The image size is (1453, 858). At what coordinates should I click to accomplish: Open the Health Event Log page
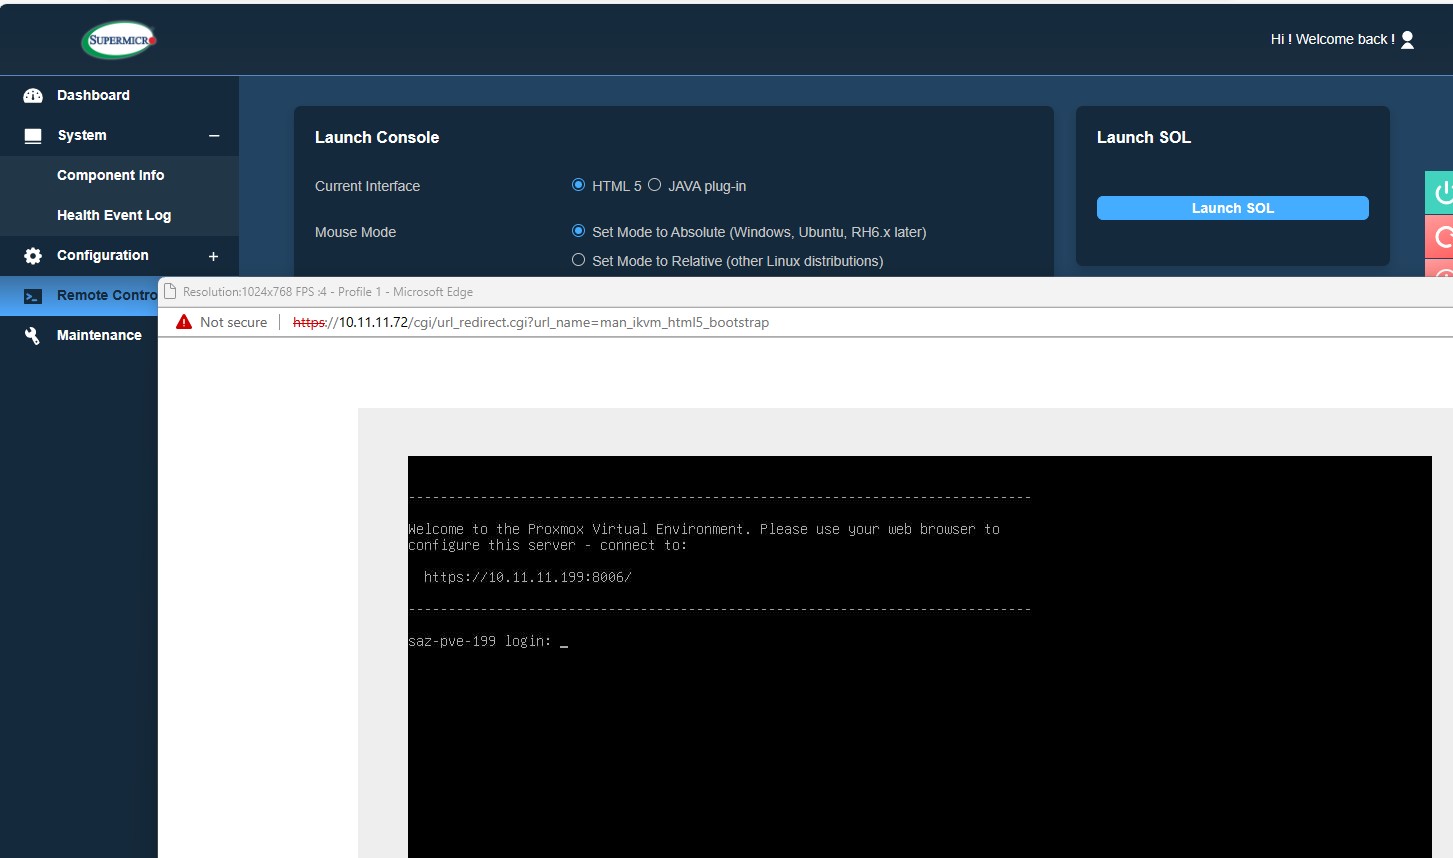(113, 215)
